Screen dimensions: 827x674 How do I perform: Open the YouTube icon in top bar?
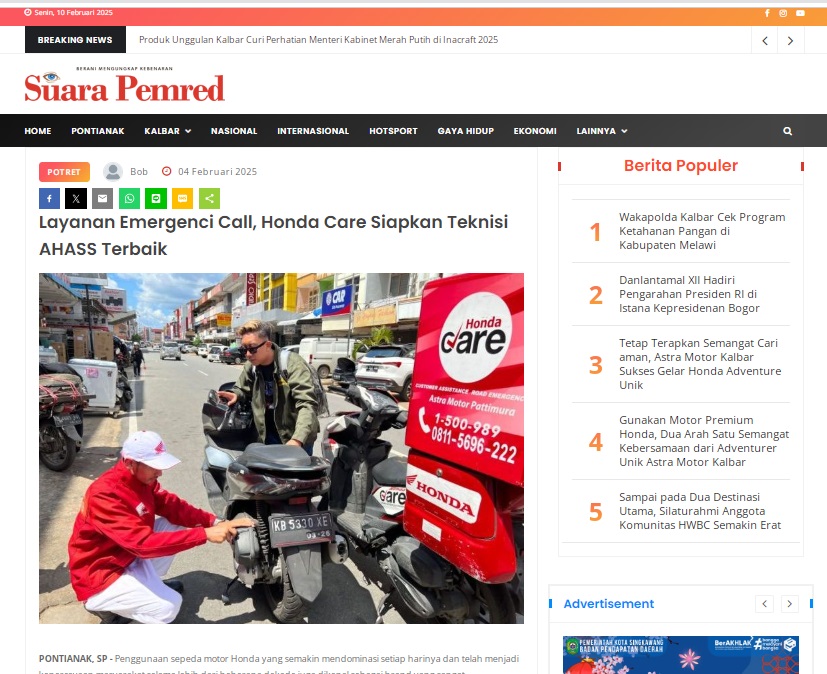pos(800,13)
